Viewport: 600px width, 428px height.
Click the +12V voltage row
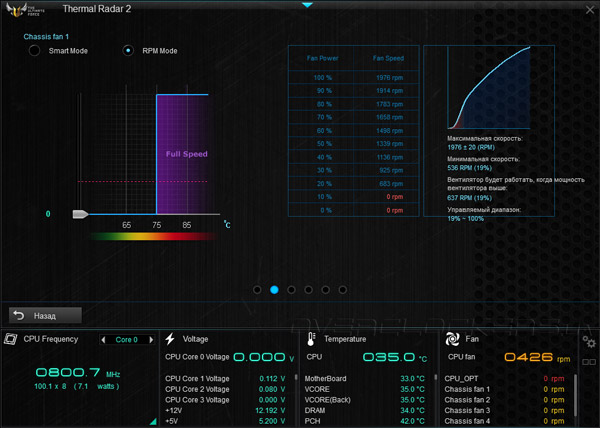click(225, 410)
